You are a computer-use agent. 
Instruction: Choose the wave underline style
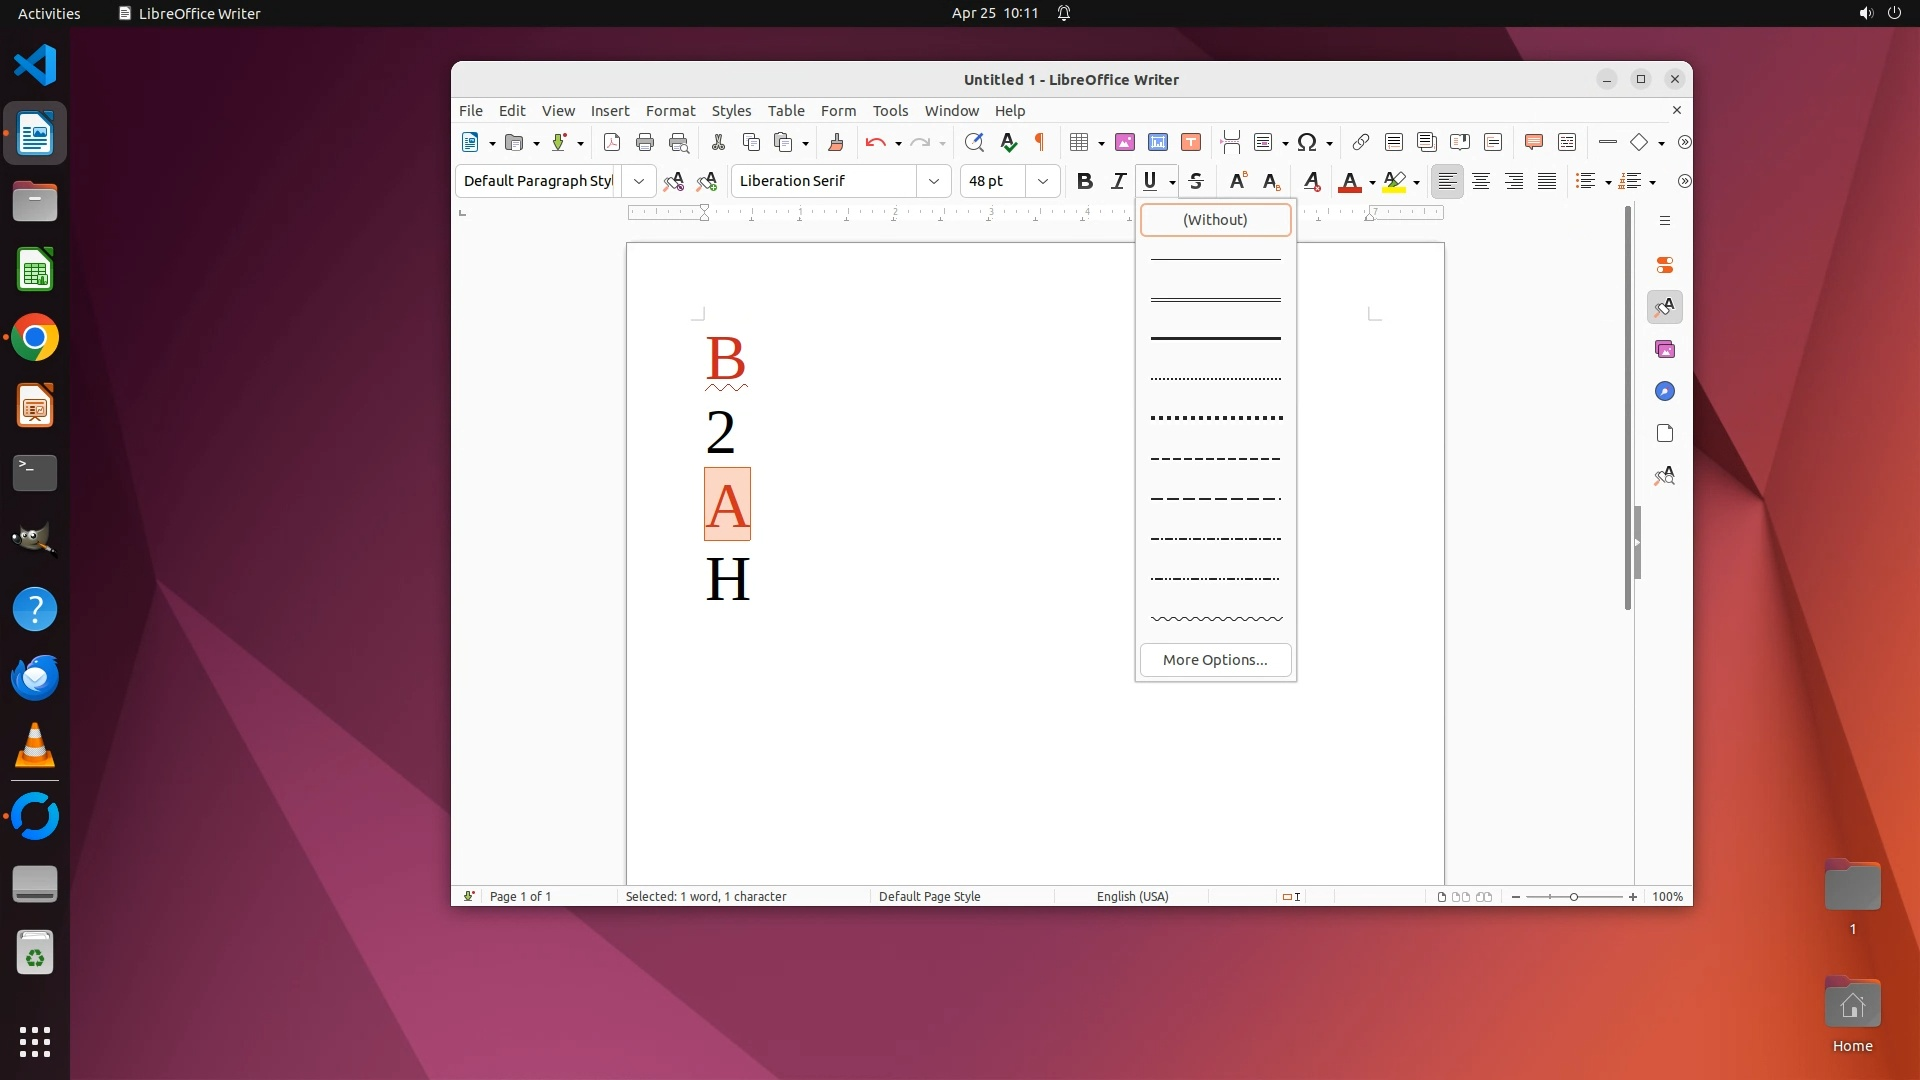[x=1215, y=619]
